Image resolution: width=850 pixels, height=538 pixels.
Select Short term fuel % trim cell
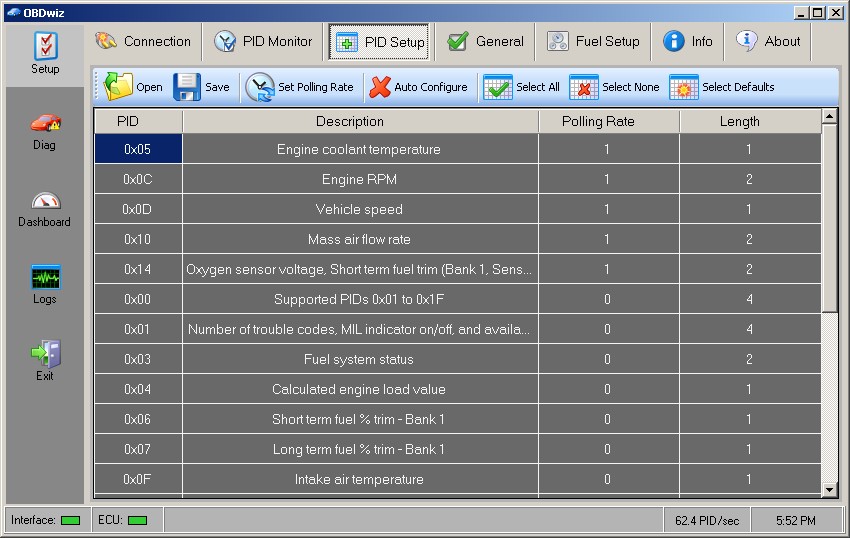pyautogui.click(x=360, y=419)
